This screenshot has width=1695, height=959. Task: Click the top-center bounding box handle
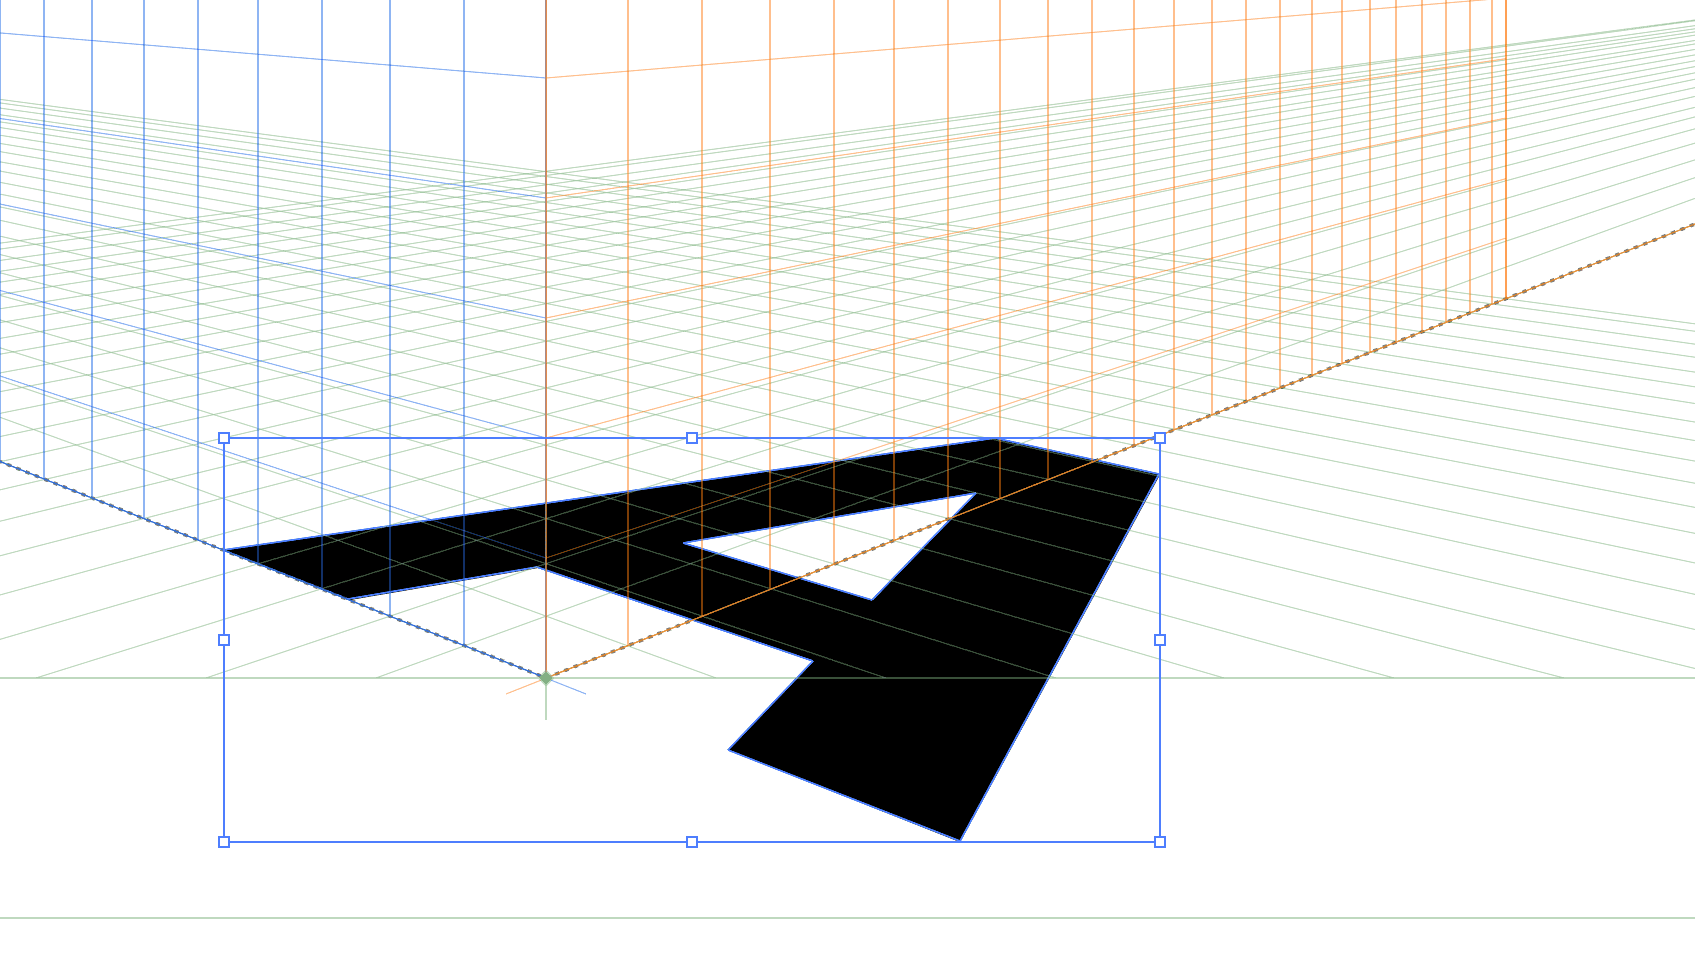692,438
